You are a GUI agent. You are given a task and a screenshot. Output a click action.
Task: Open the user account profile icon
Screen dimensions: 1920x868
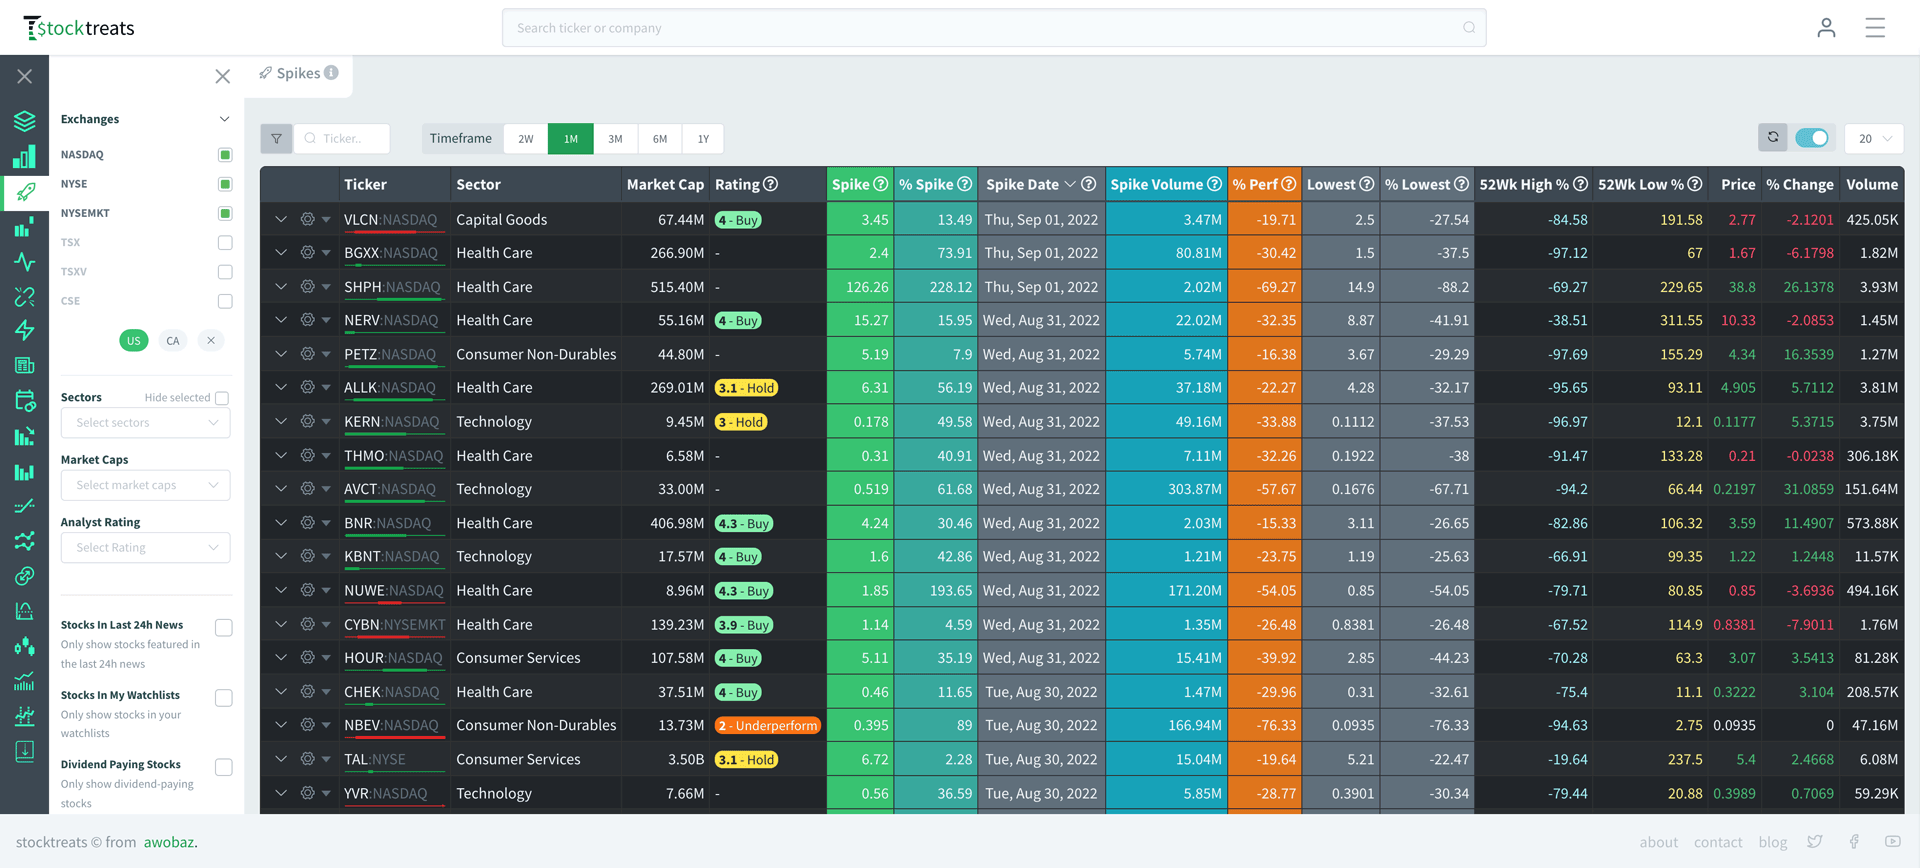(x=1826, y=28)
